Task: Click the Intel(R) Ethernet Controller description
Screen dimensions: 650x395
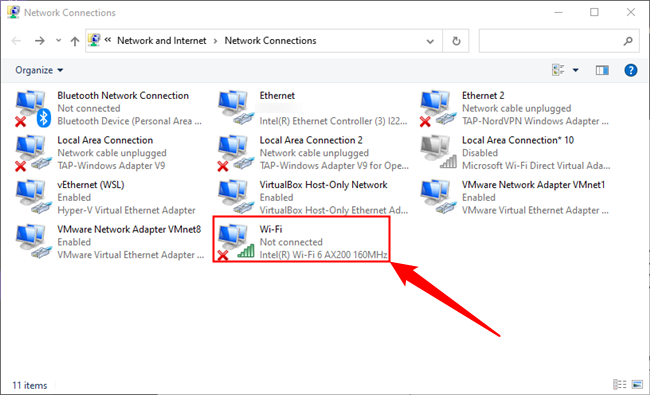Action: (x=333, y=121)
